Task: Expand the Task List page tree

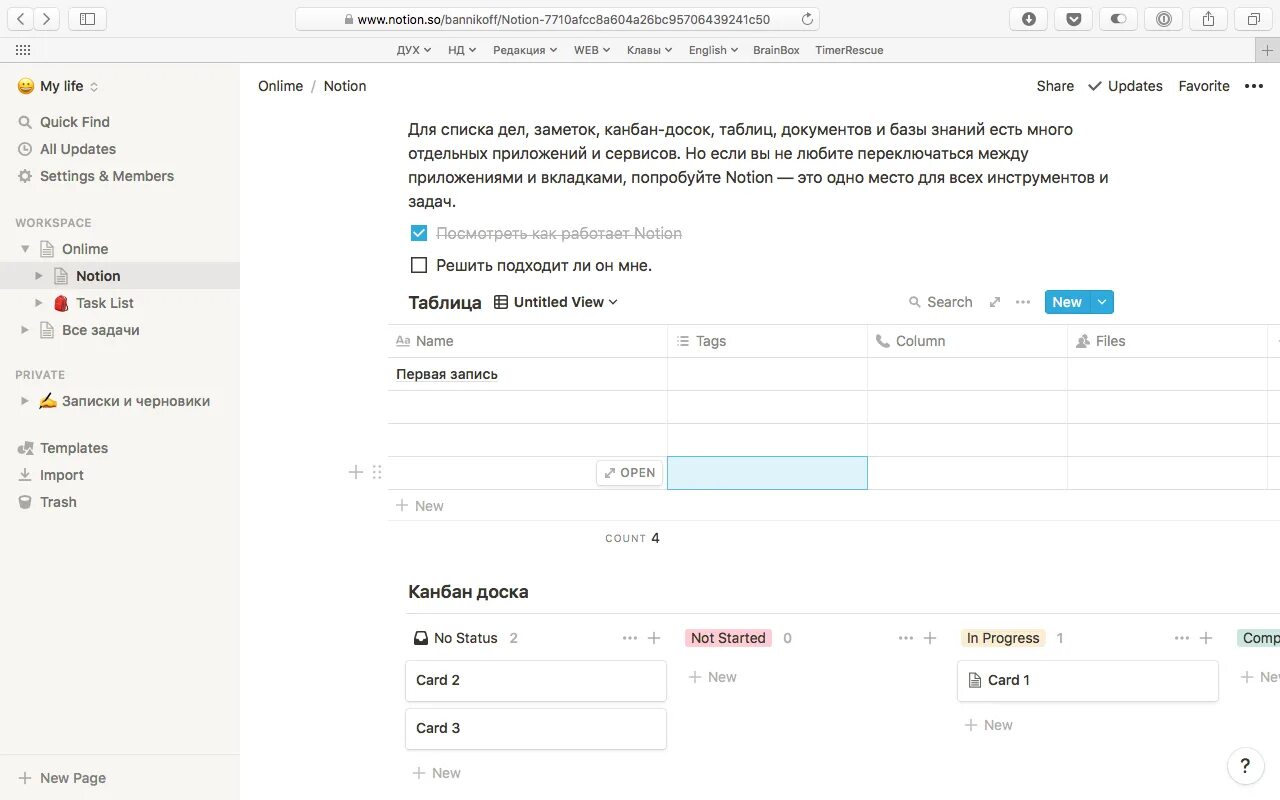Action: coord(39,303)
